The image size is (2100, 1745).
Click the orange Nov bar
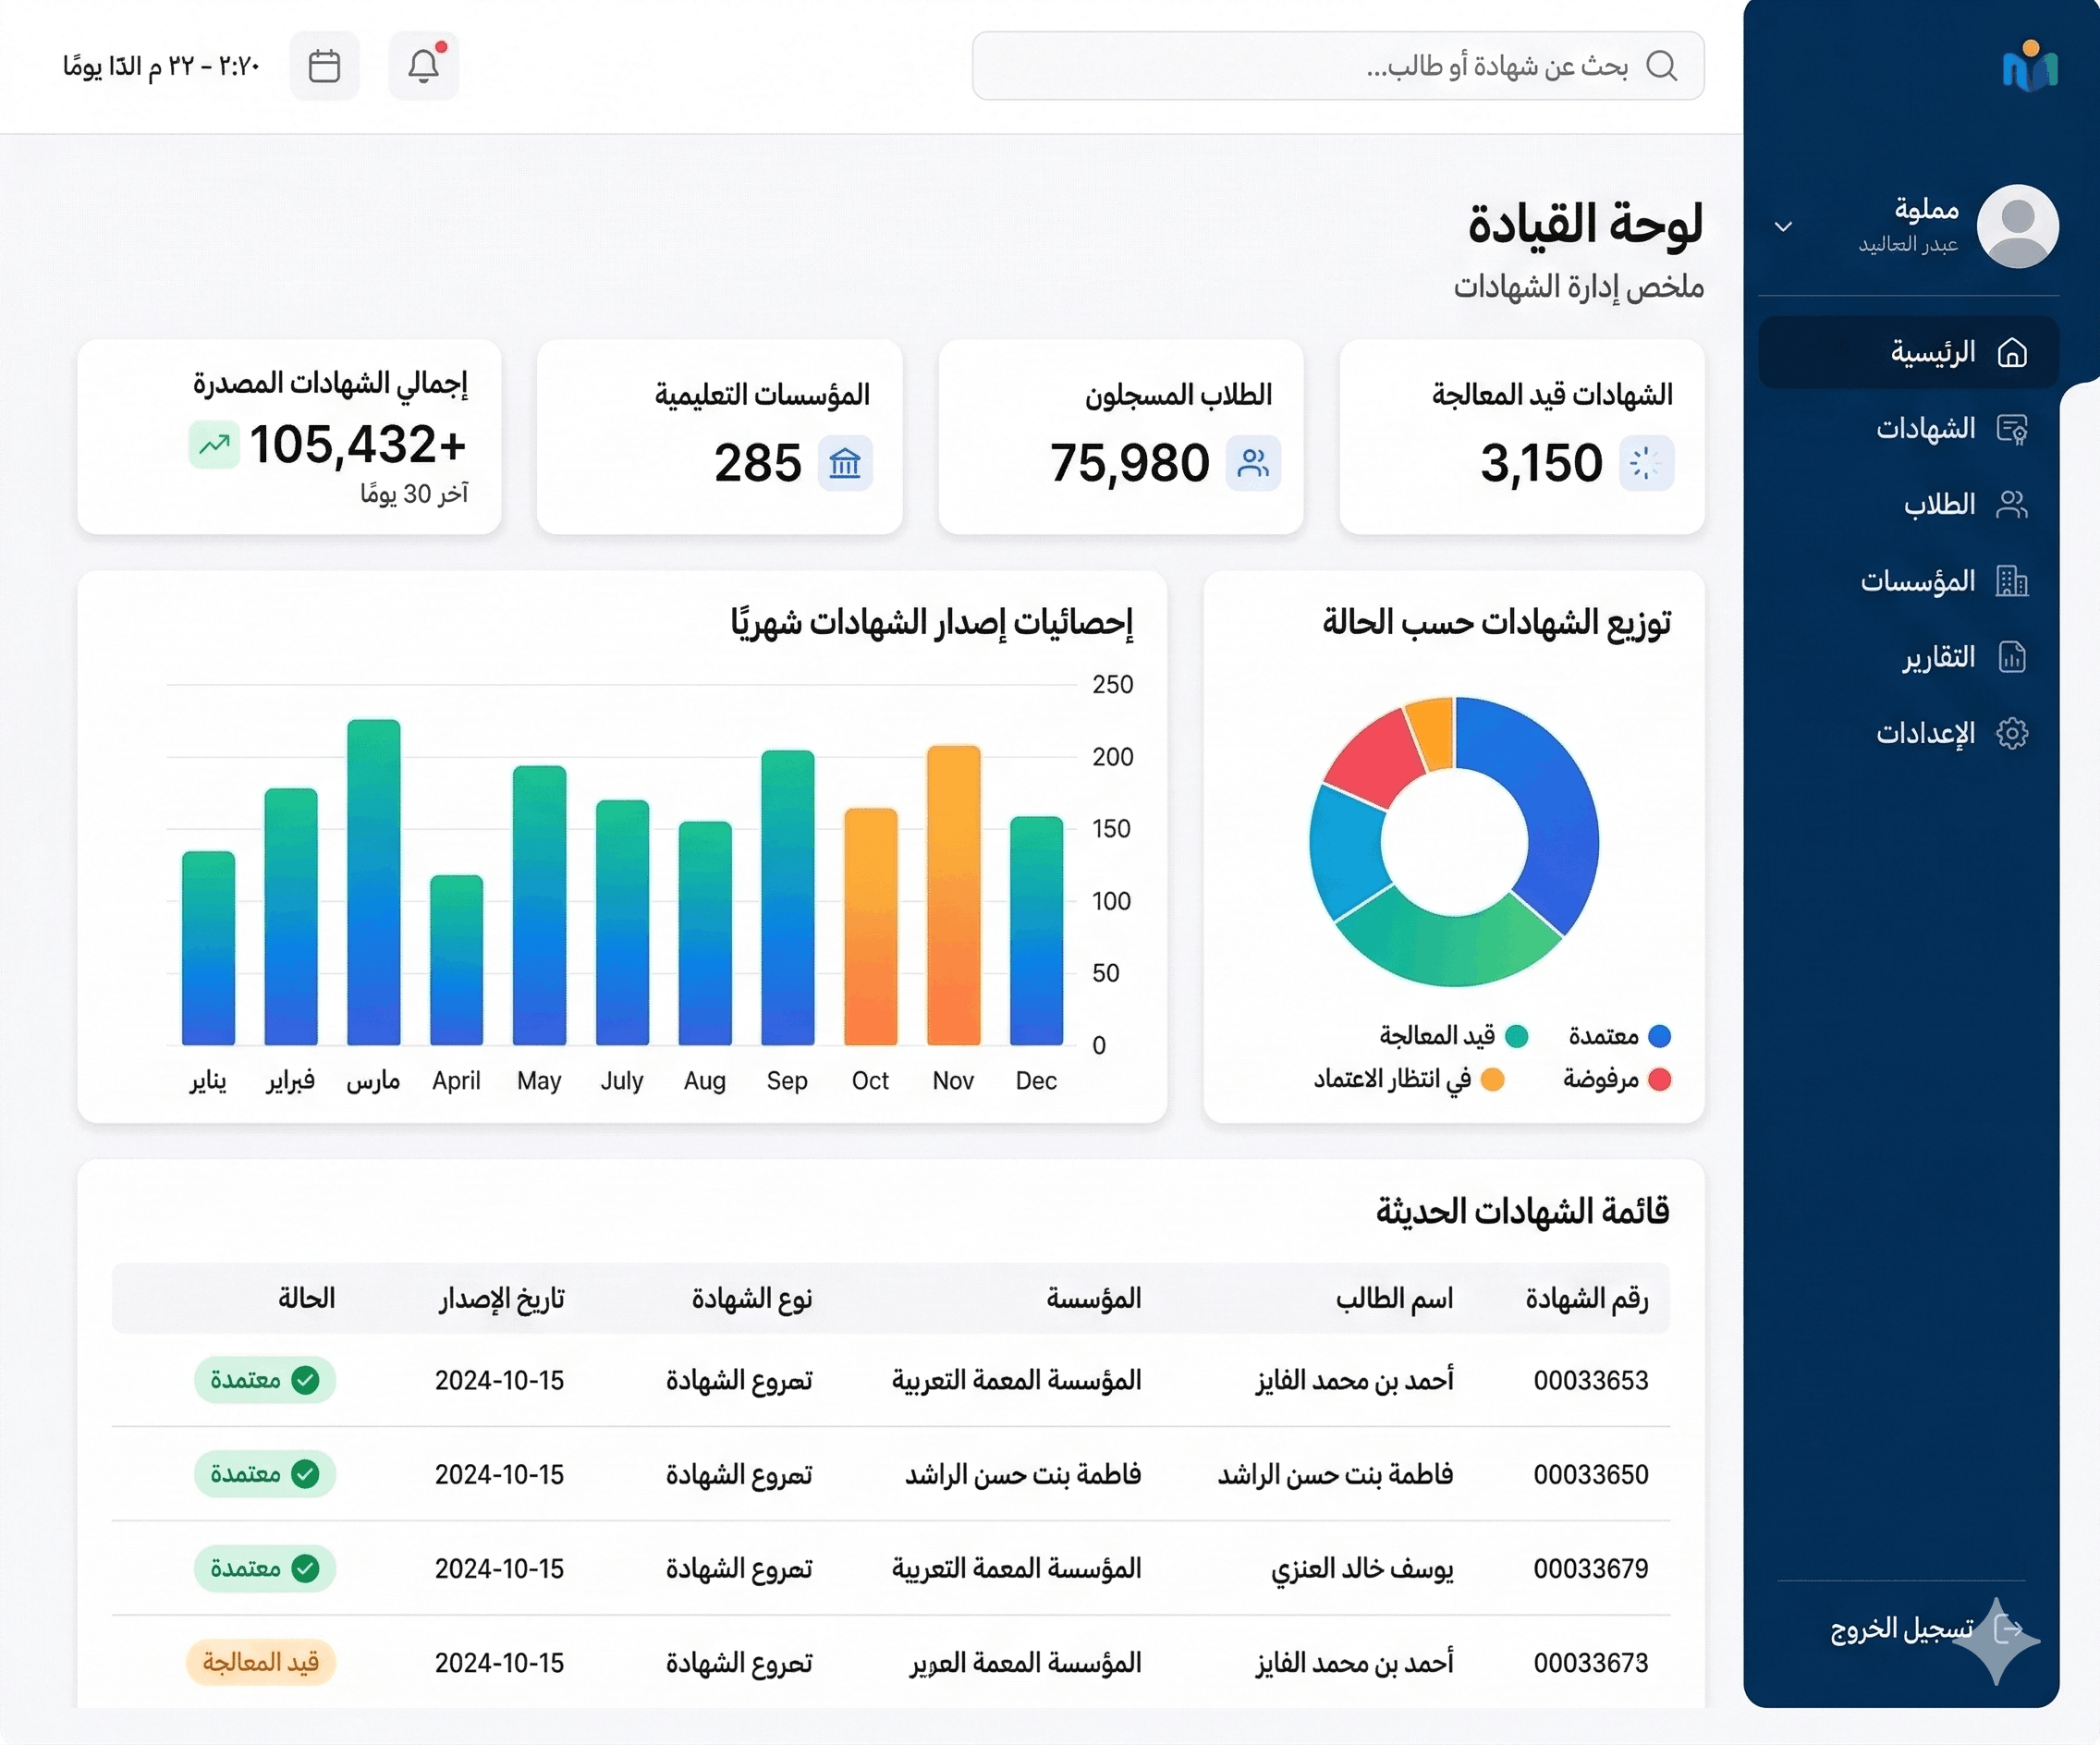click(954, 895)
